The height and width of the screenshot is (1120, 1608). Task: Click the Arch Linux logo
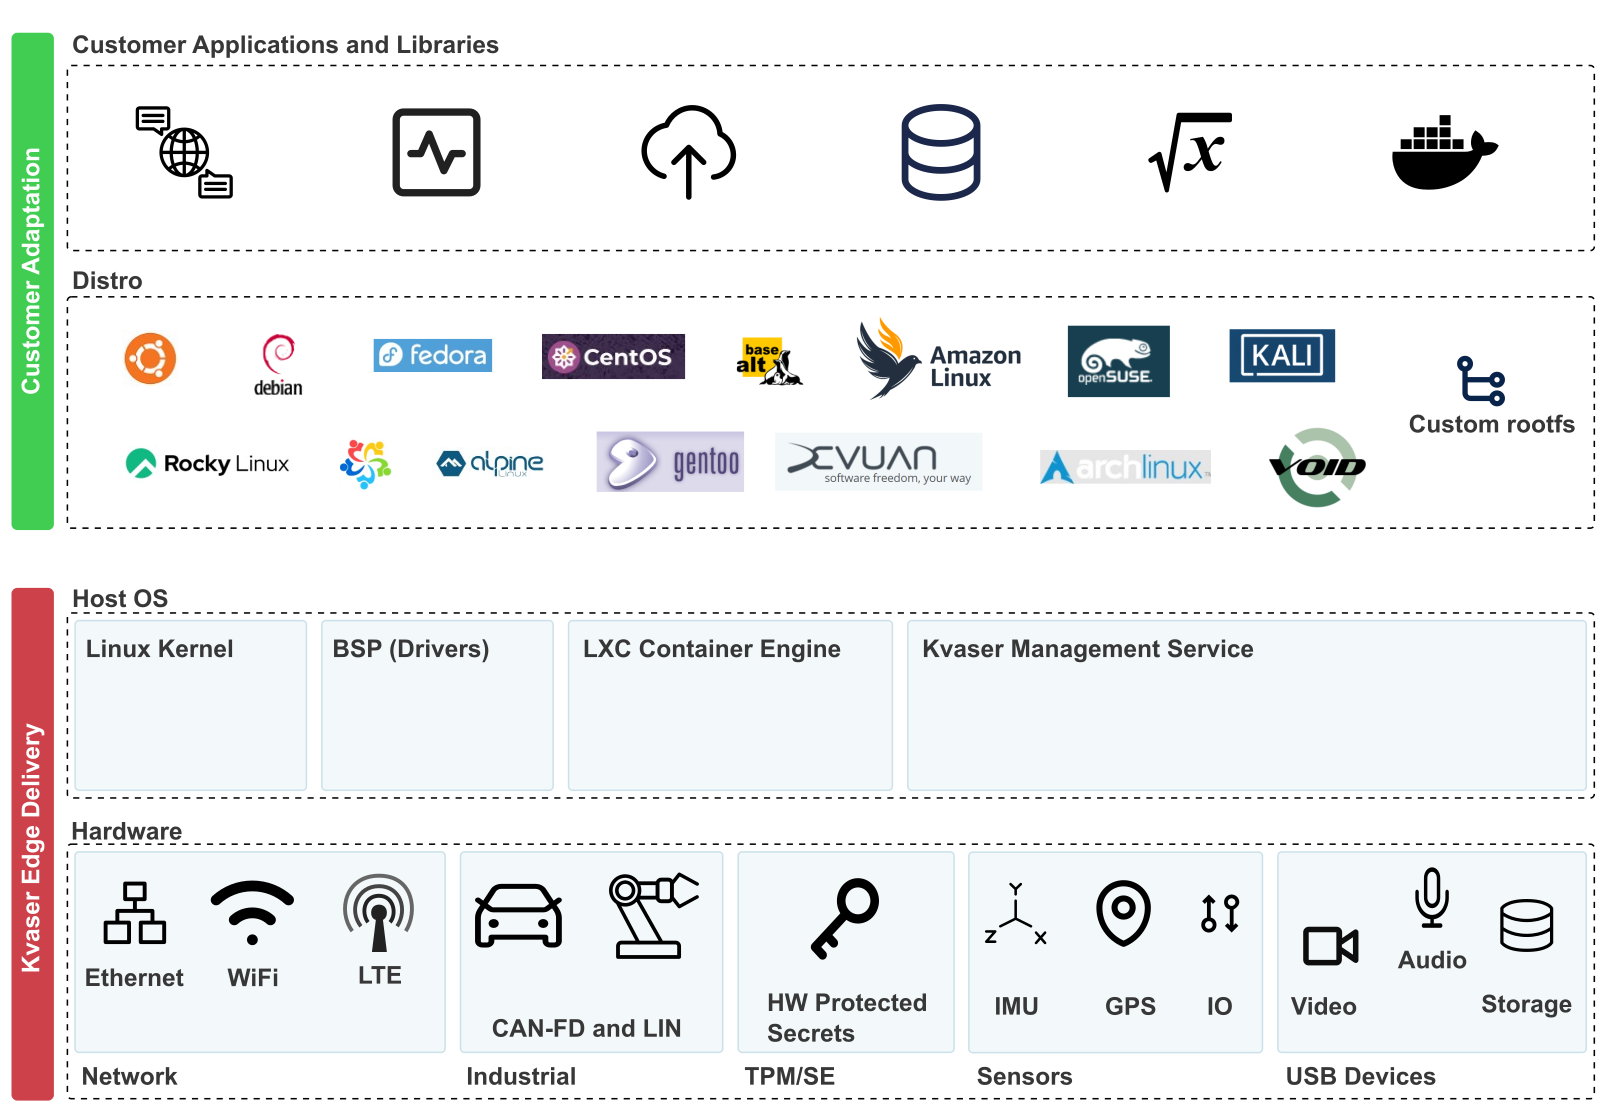(1125, 467)
